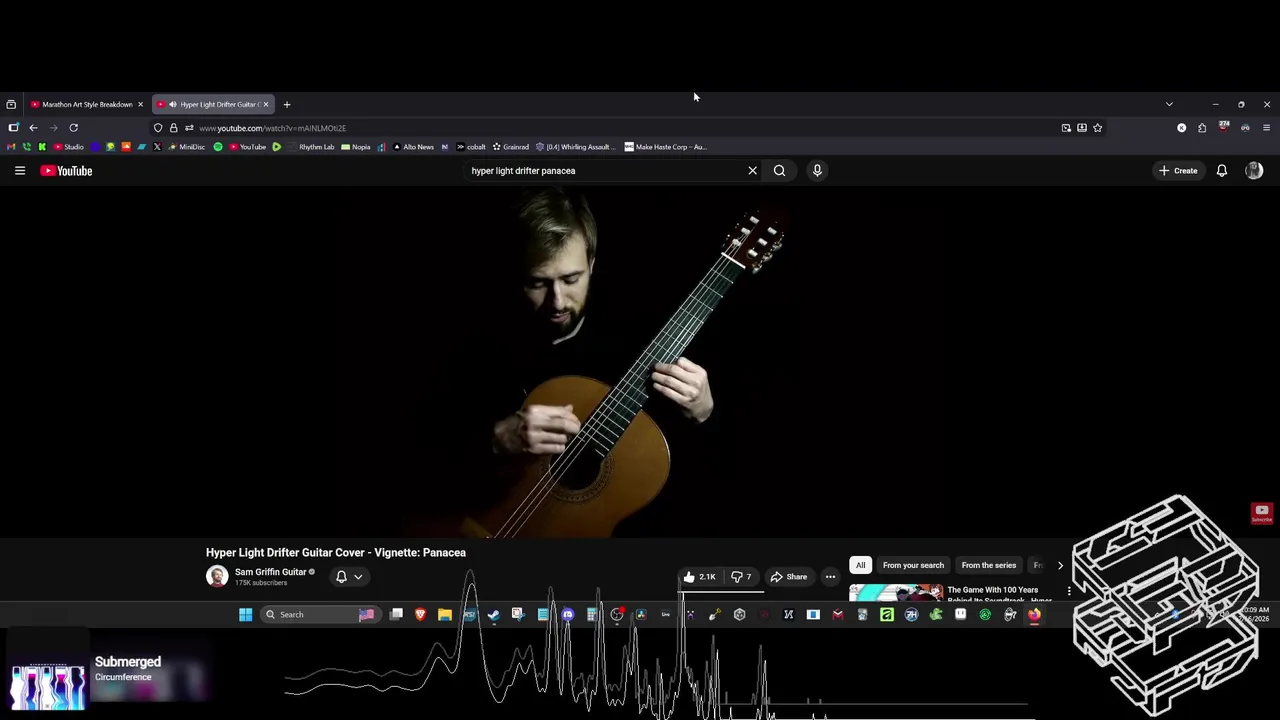Open the picture-in-picture icon in address bar
1280x720 pixels.
(x=1066, y=128)
